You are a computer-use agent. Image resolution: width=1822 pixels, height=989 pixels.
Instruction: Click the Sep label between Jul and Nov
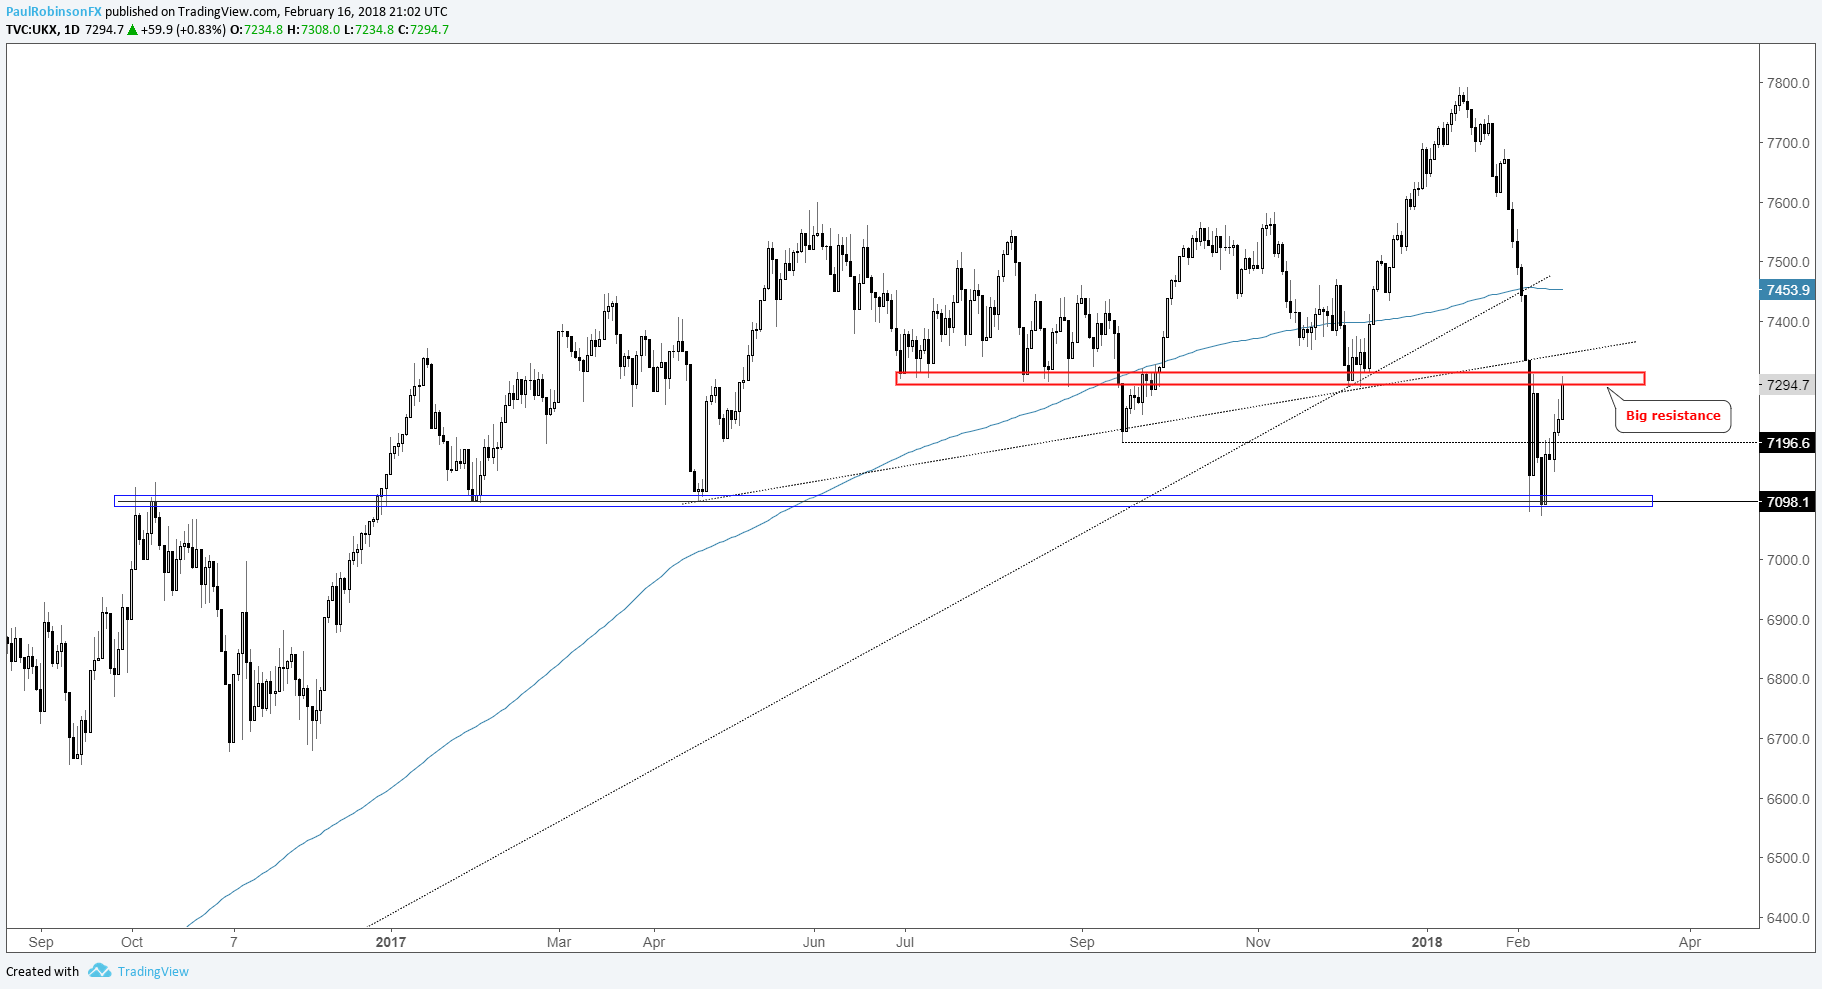point(1082,942)
